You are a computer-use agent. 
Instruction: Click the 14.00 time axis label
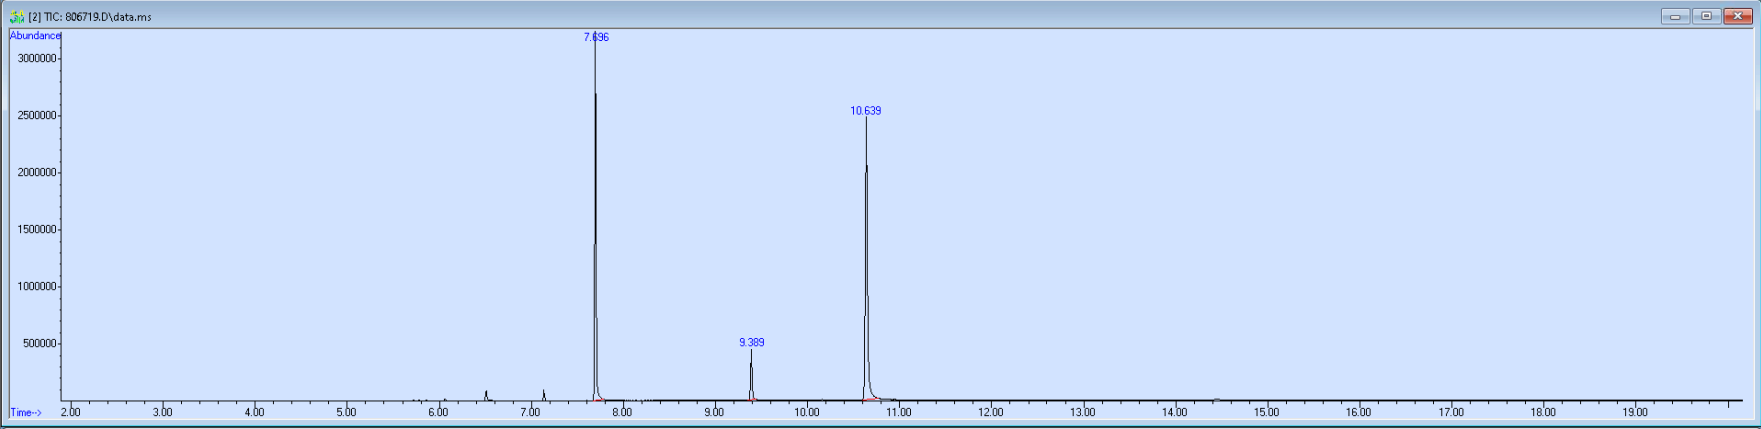tap(1174, 412)
